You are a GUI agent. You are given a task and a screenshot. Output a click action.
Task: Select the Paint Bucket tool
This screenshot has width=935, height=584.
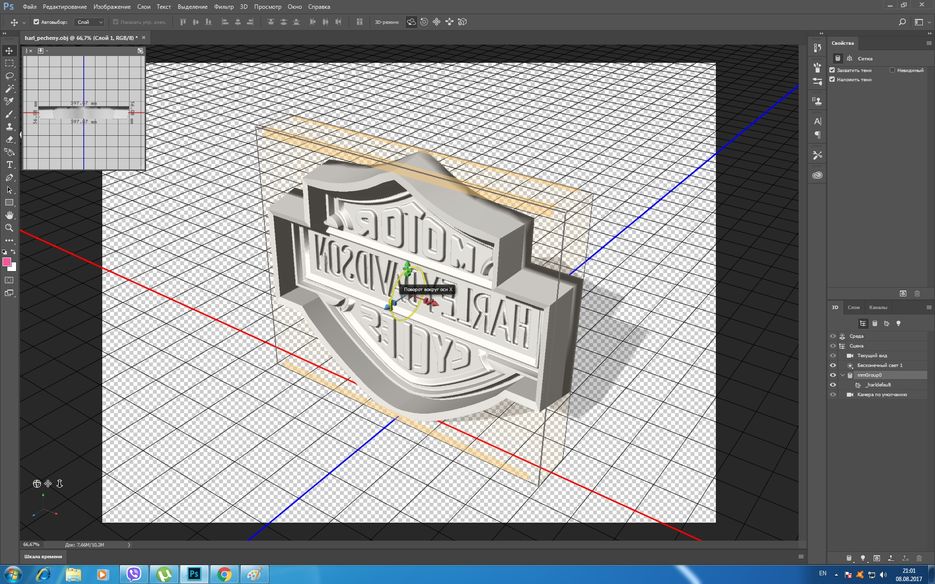click(9, 152)
